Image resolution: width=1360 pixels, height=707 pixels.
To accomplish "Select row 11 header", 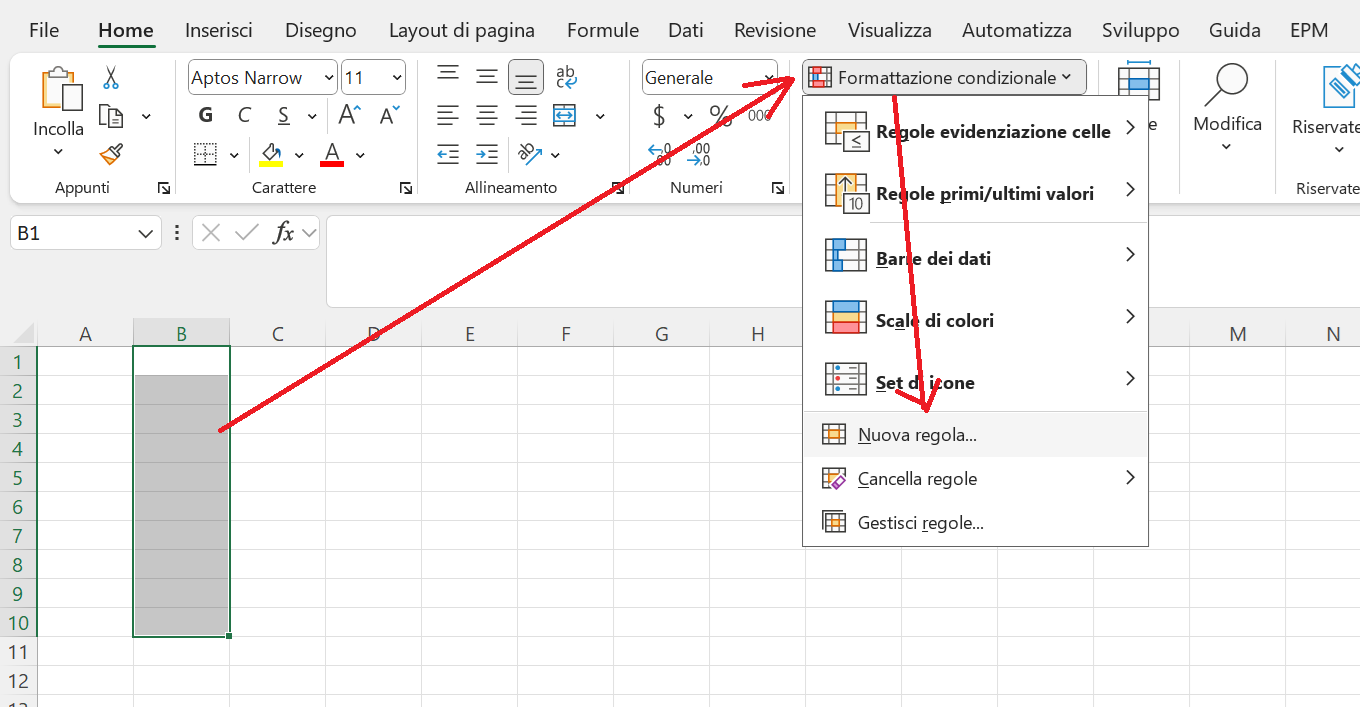I will (18, 652).
